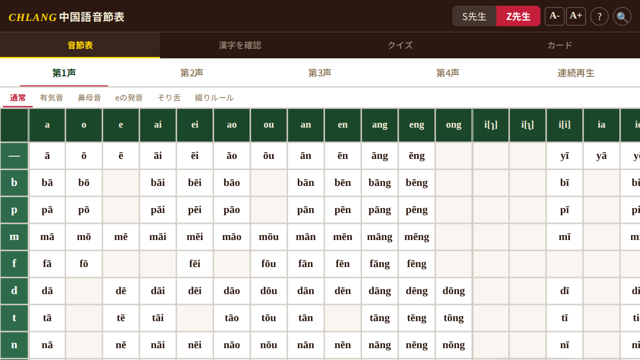Click row header 'f'

14,264
